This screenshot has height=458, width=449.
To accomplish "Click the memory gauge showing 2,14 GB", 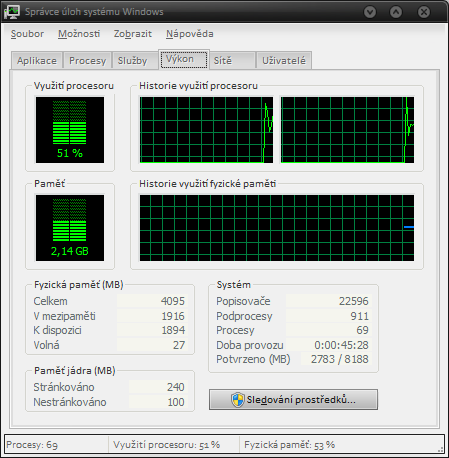I will (70, 228).
